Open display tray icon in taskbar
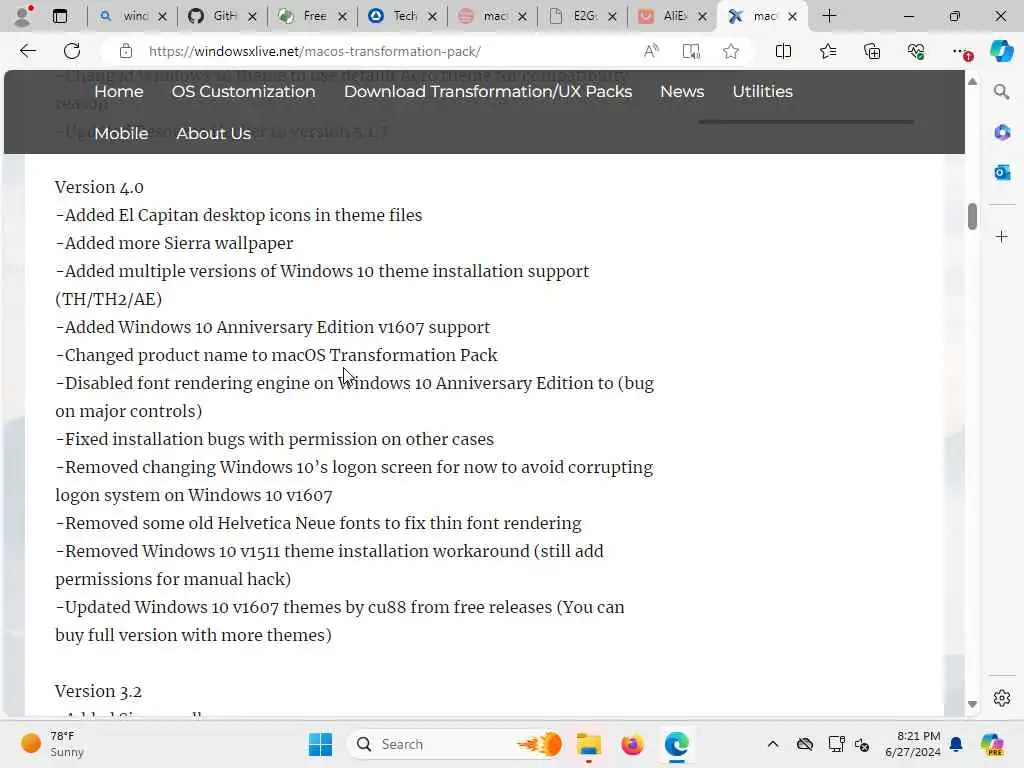The width and height of the screenshot is (1024, 768). pos(837,744)
